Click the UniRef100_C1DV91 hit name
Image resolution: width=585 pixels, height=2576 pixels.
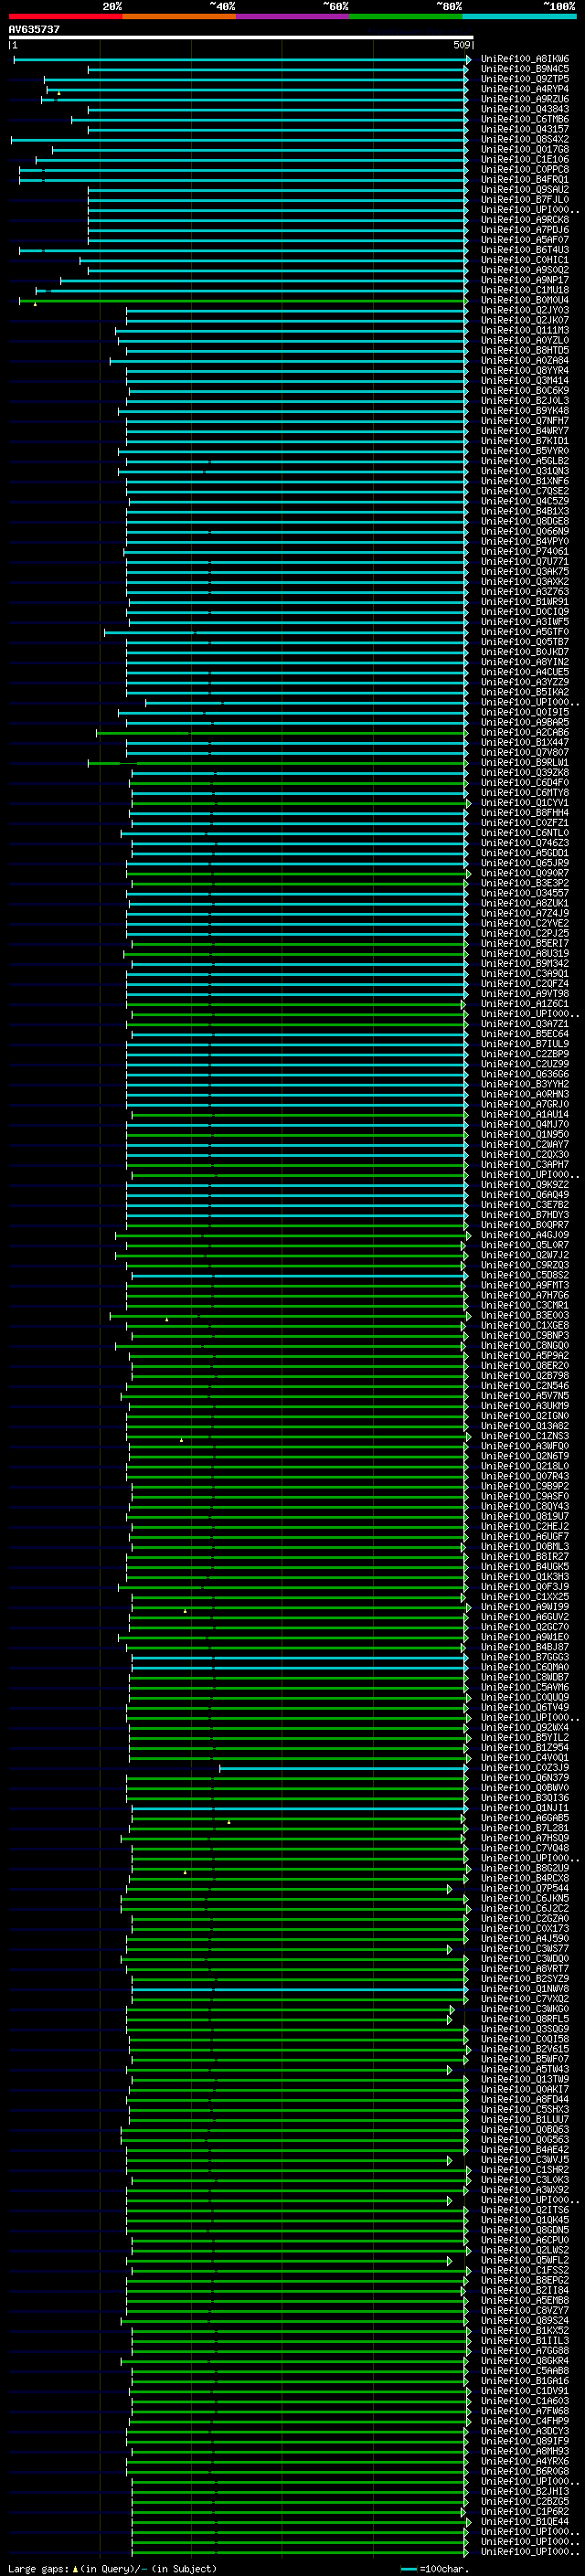pyautogui.click(x=525, y=2391)
